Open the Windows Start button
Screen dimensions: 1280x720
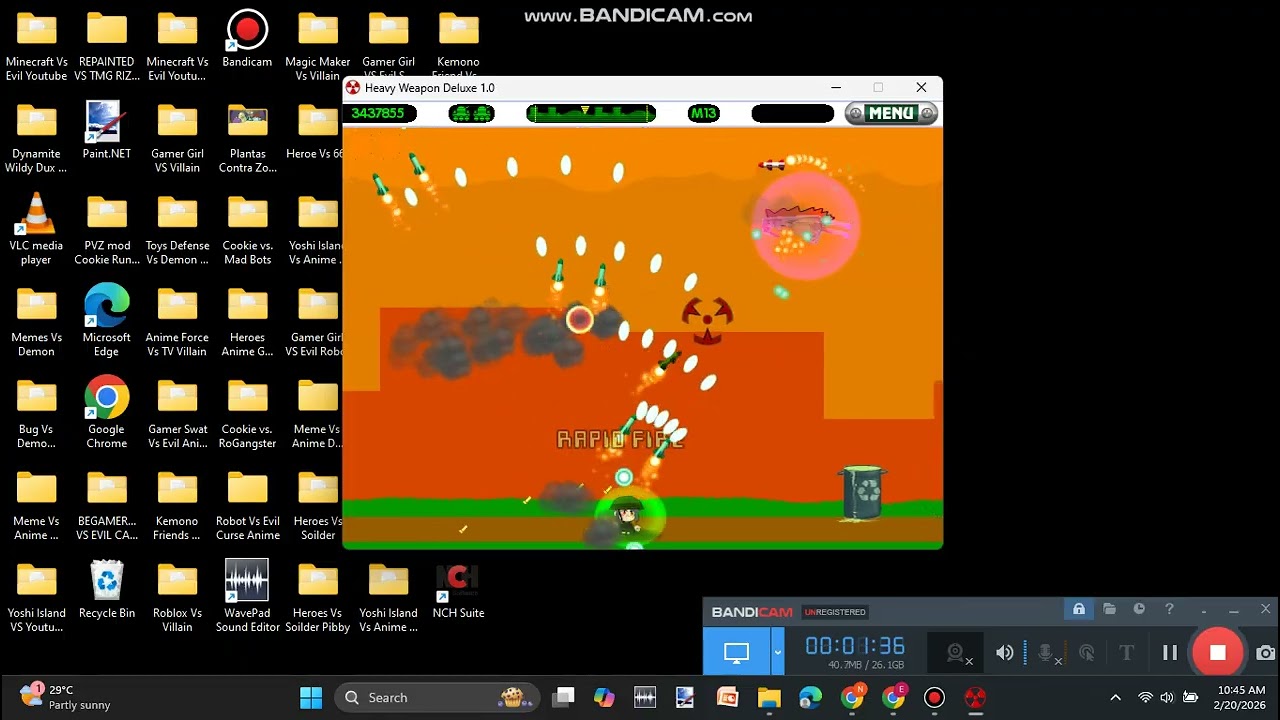coord(311,697)
